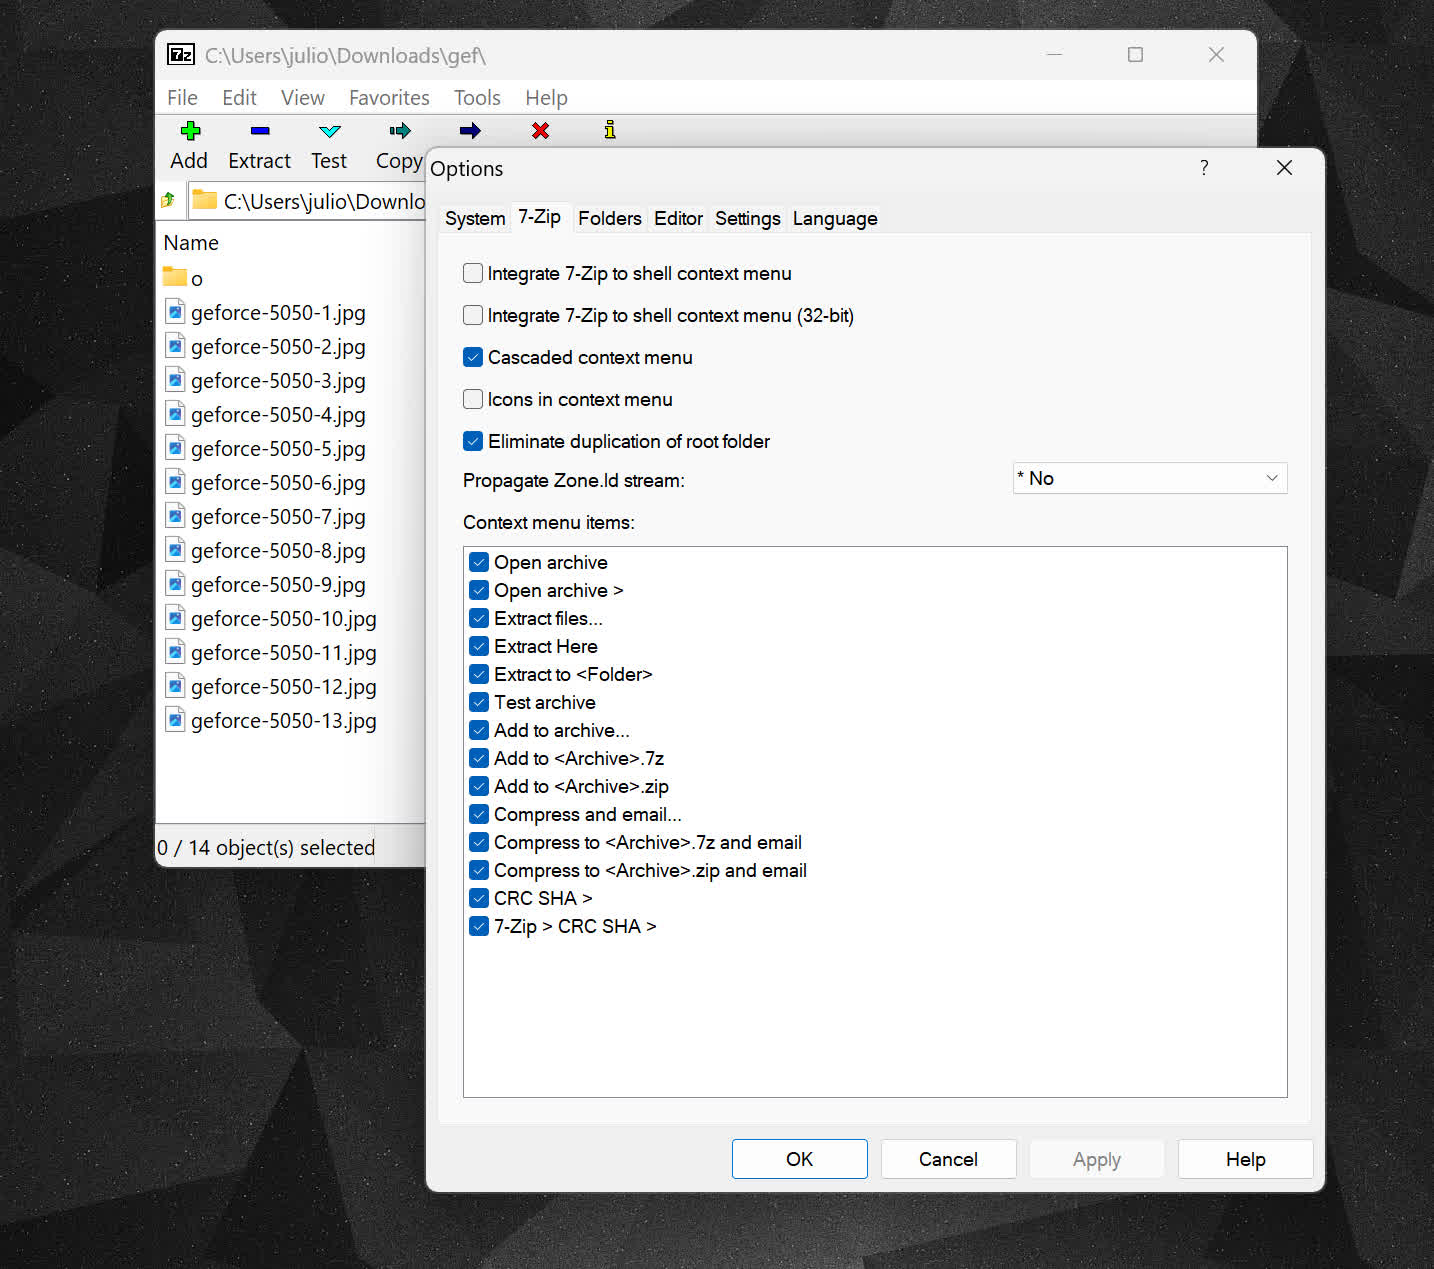The height and width of the screenshot is (1269, 1434).
Task: Uncheck Extract to <Folder> item
Action: [479, 674]
